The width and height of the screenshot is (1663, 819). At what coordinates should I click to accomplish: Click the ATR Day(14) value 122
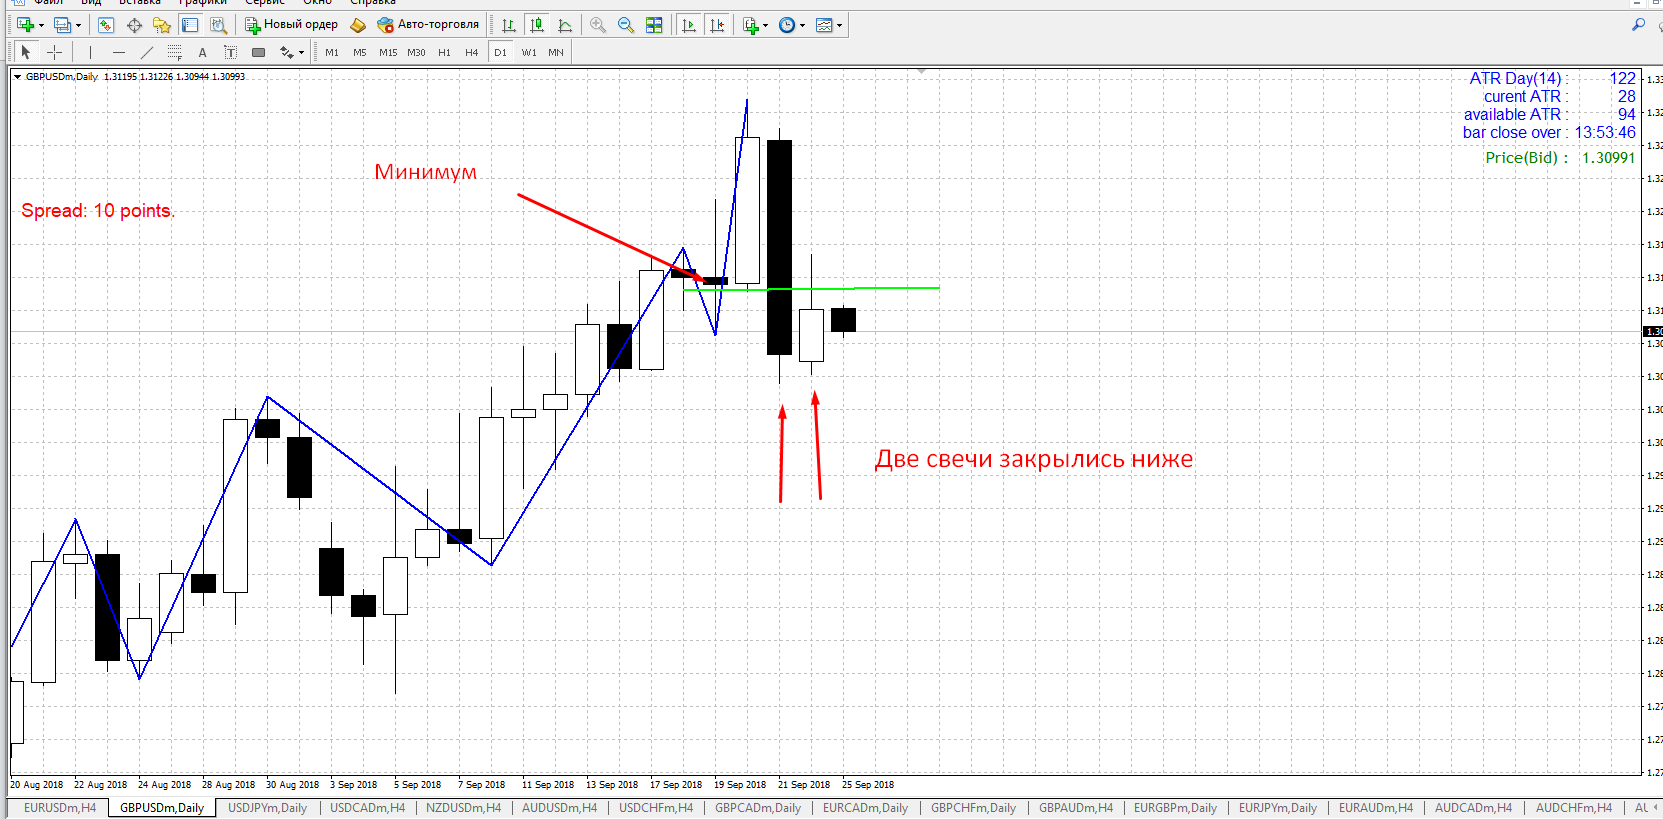[x=1623, y=78]
